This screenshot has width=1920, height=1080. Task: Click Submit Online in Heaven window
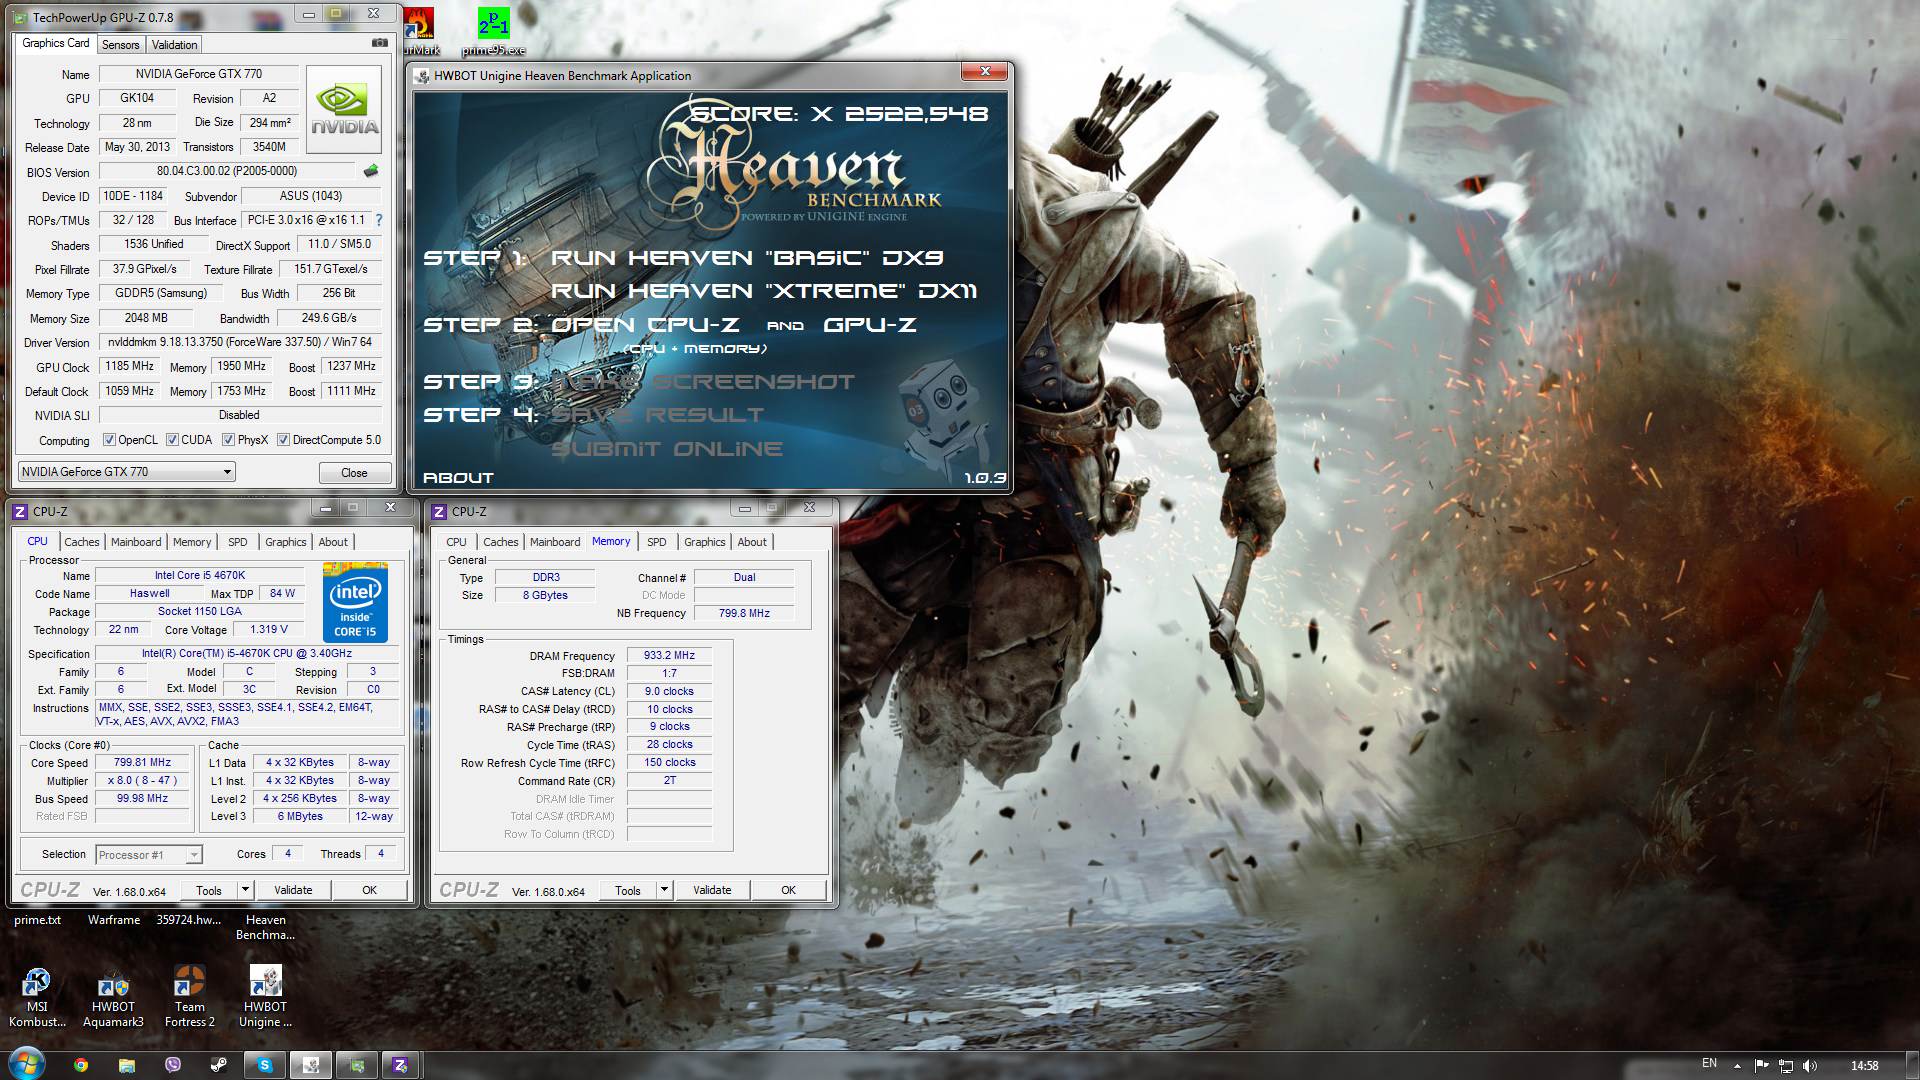(x=667, y=449)
